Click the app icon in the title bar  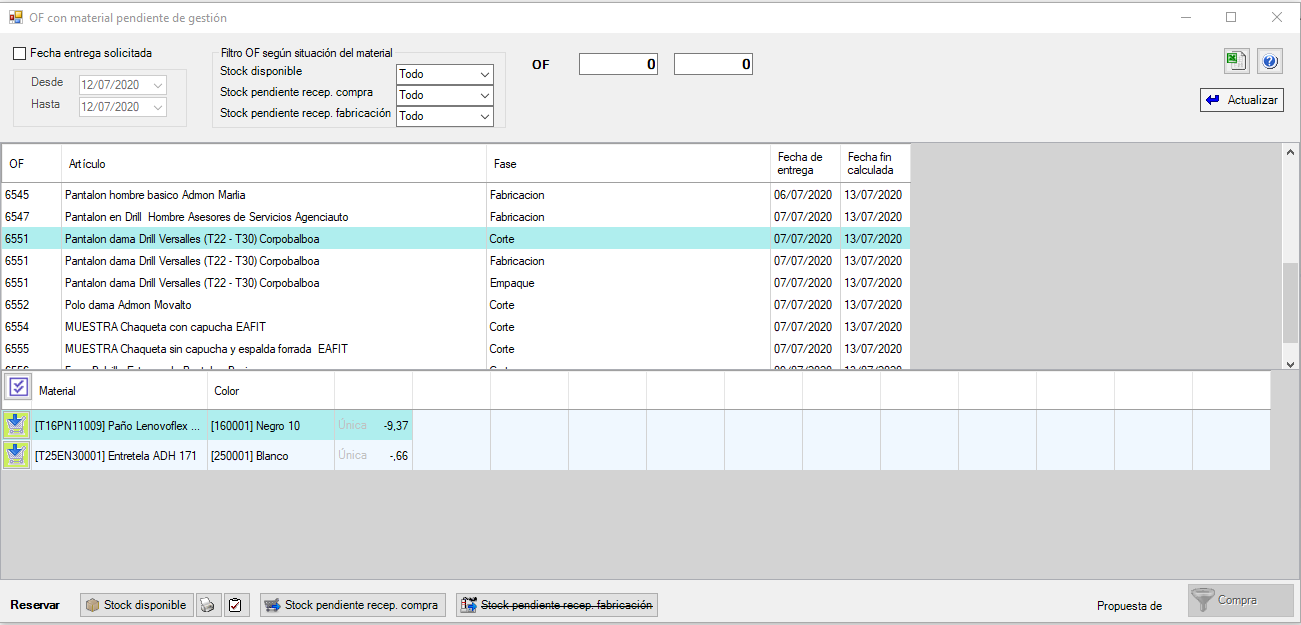pyautogui.click(x=15, y=17)
